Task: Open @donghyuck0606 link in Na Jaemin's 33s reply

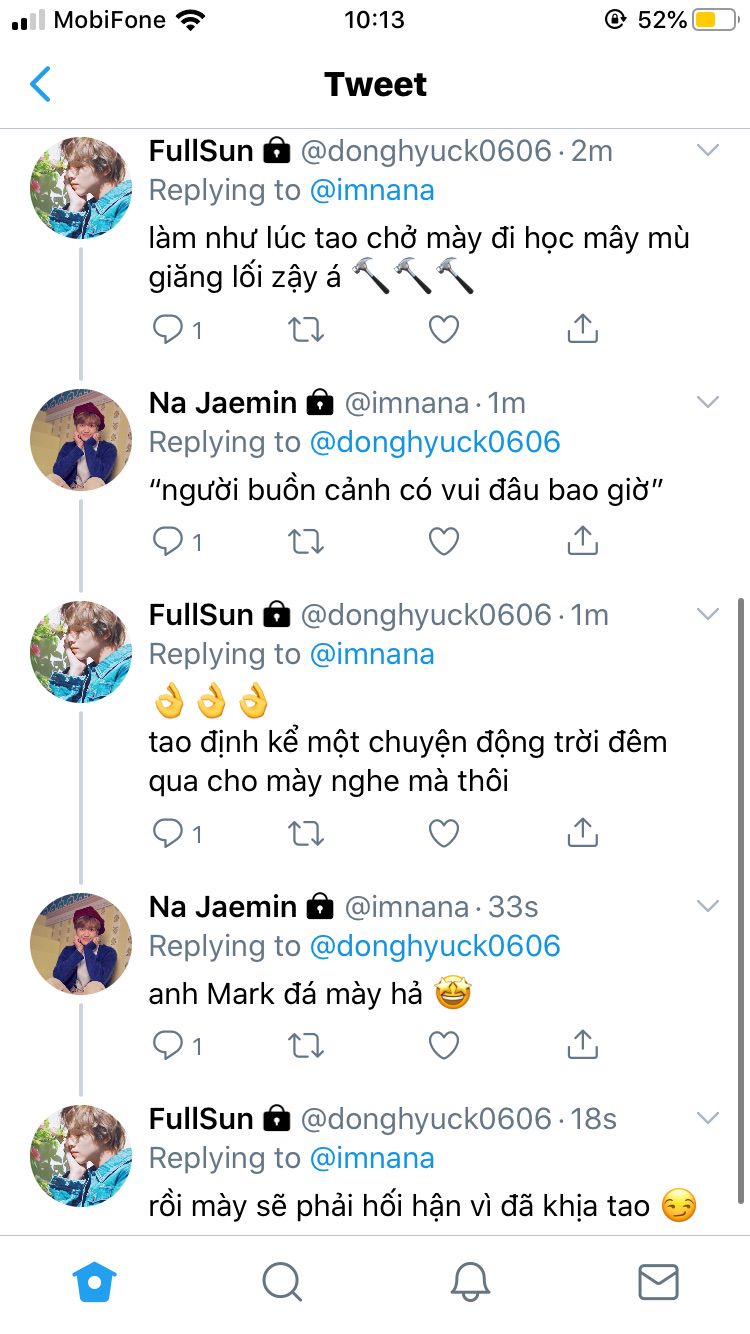Action: (x=435, y=946)
